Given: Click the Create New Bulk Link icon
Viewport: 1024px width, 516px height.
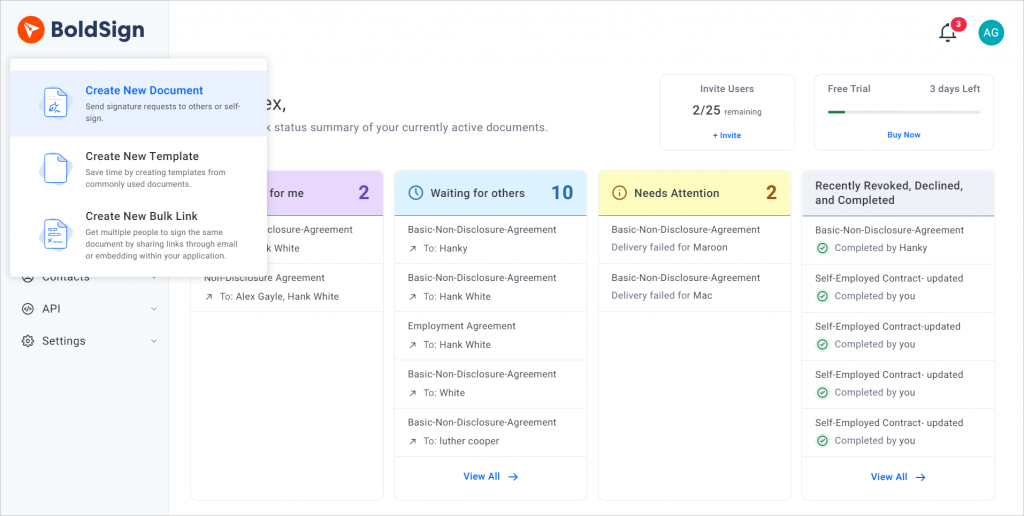Looking at the screenshot, I should pyautogui.click(x=56, y=234).
